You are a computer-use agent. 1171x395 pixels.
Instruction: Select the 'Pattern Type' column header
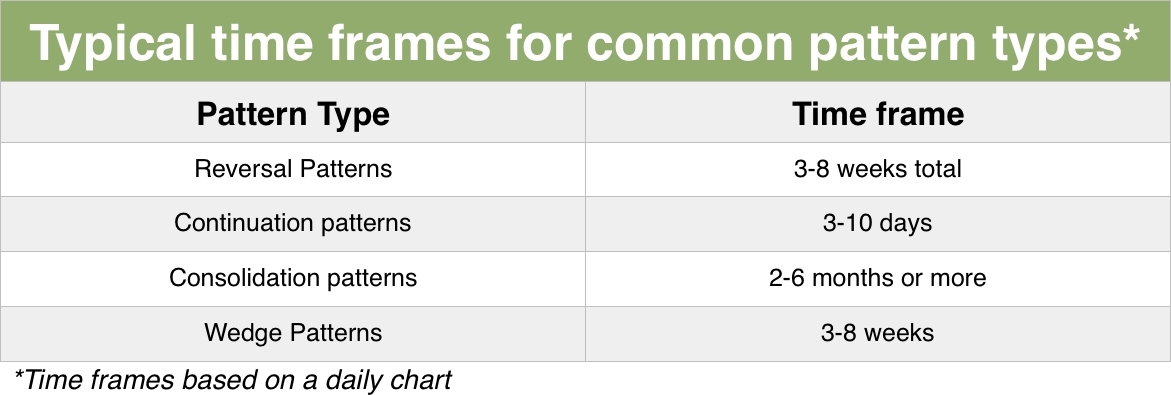coord(293,112)
